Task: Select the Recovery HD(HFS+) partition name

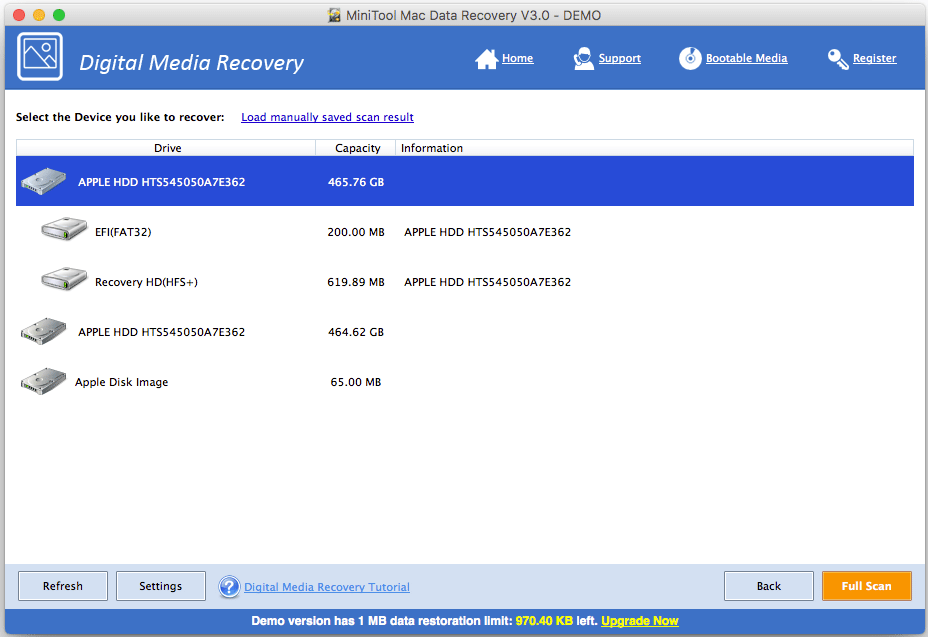Action: [146, 282]
